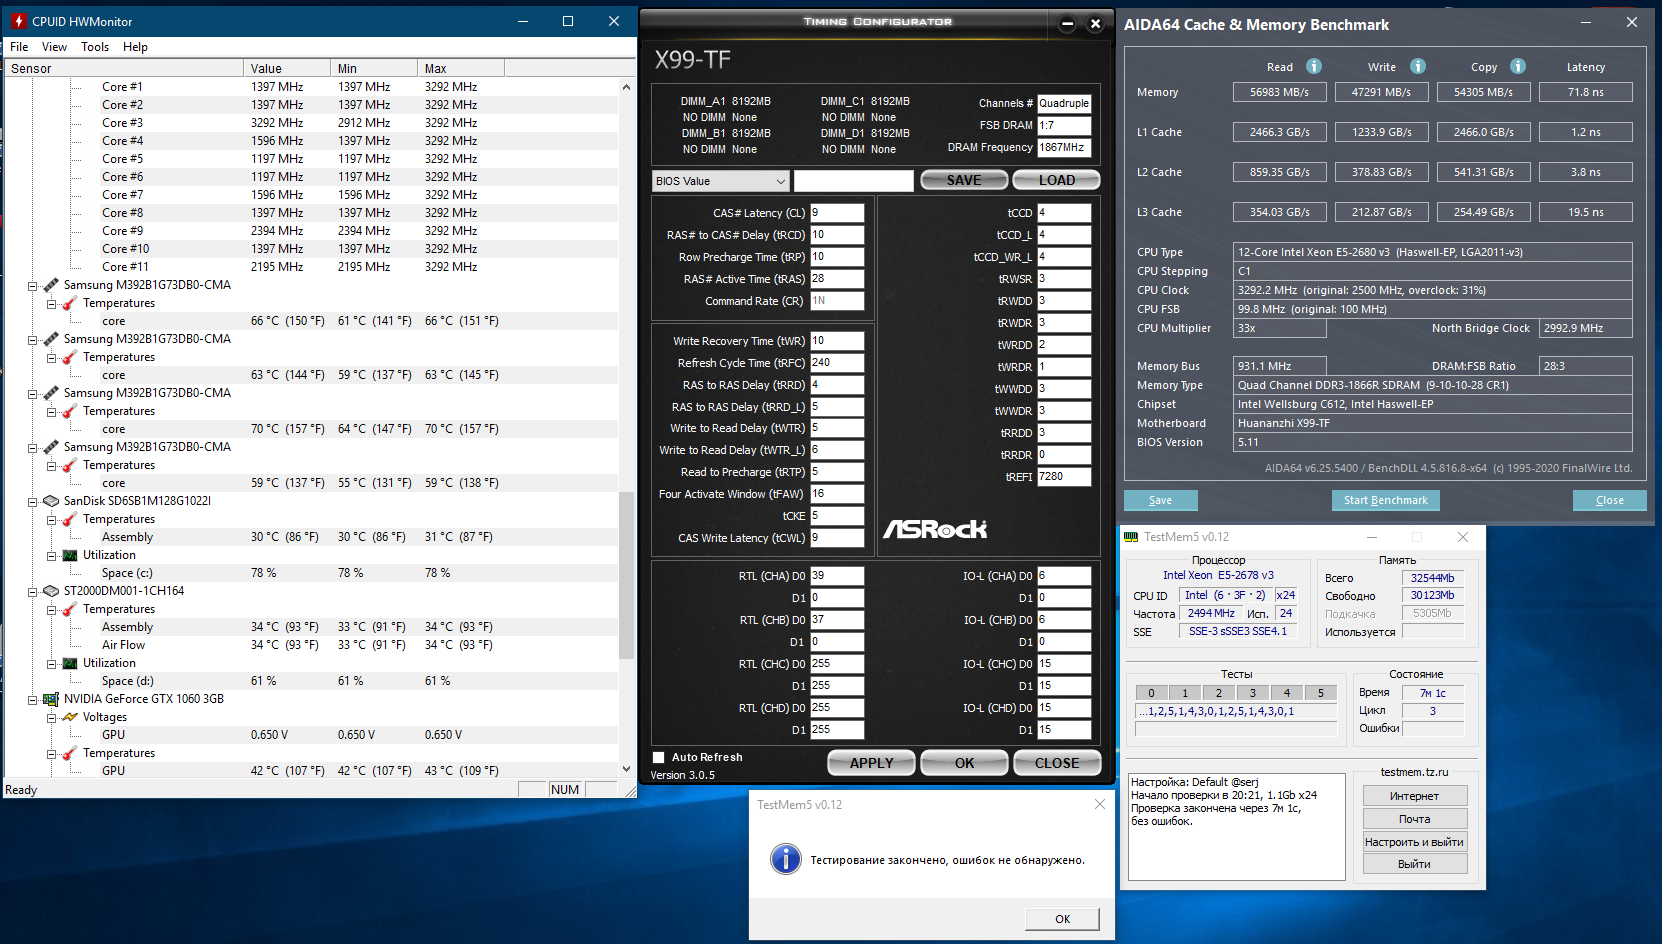Click OK in the Timing Configurator
Screen dimensions: 1662x944
(964, 763)
